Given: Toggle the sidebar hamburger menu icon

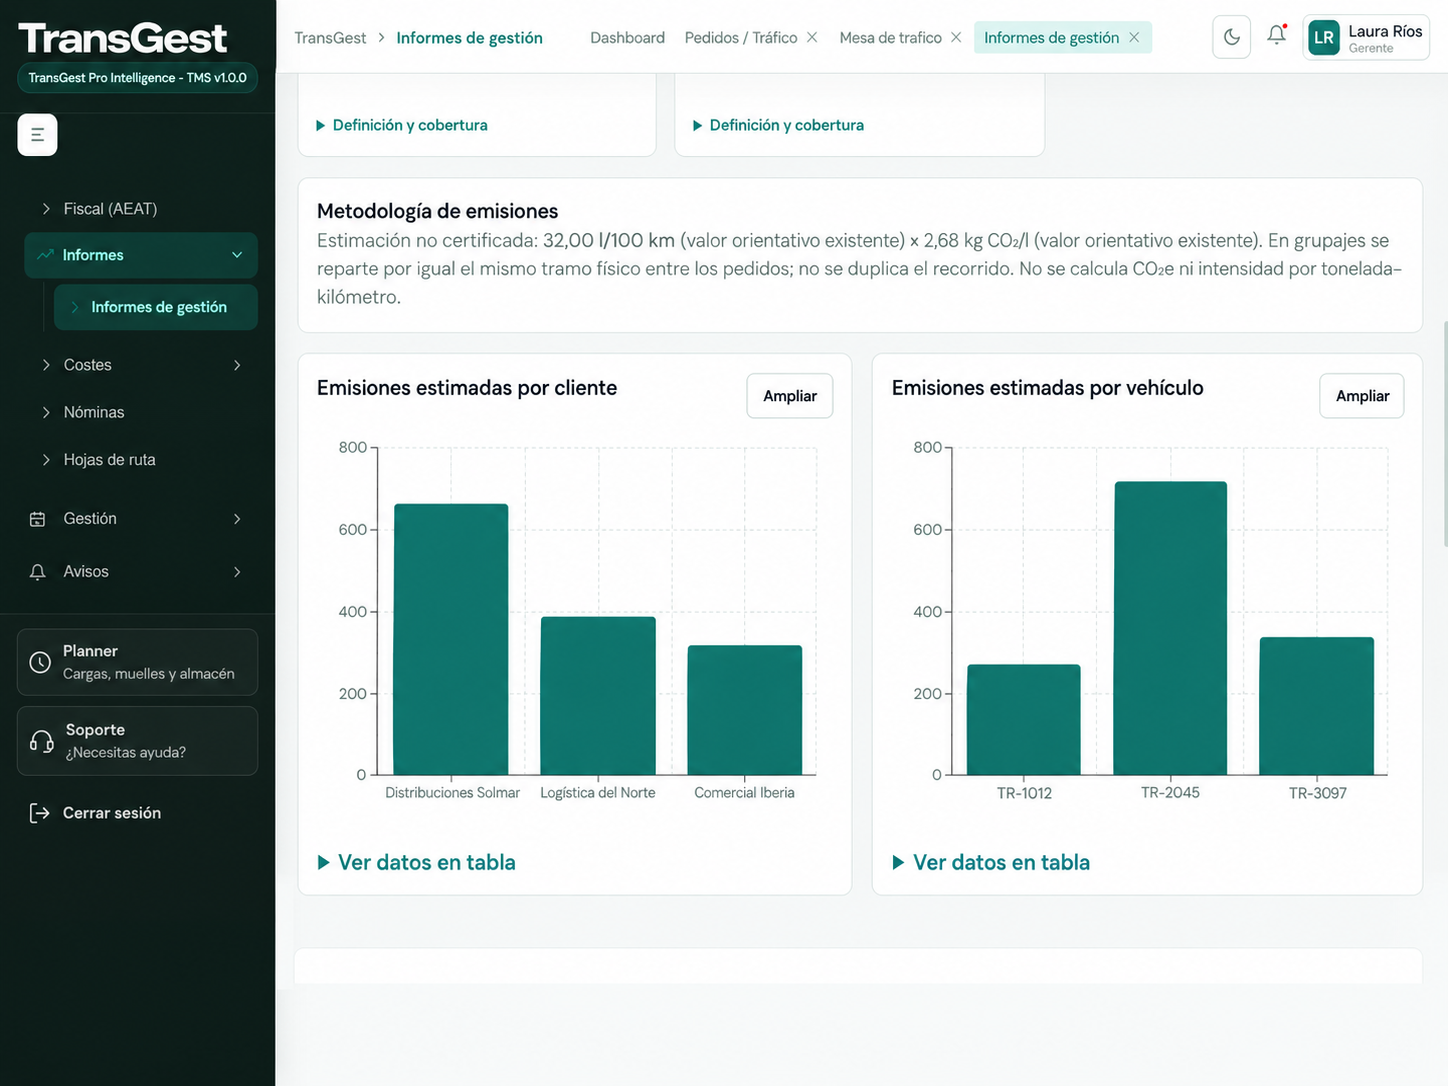Looking at the screenshot, I should tap(37, 135).
